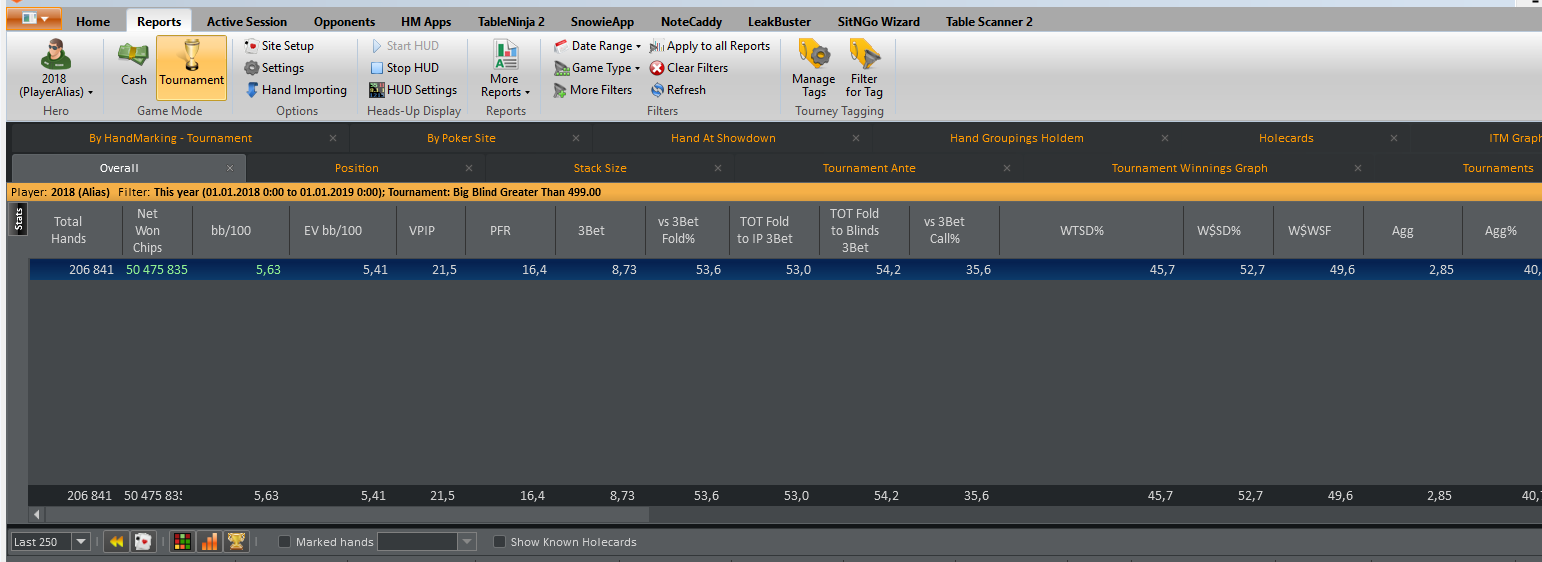Click the colored grid matrix icon
This screenshot has width=1542, height=562.
click(183, 541)
